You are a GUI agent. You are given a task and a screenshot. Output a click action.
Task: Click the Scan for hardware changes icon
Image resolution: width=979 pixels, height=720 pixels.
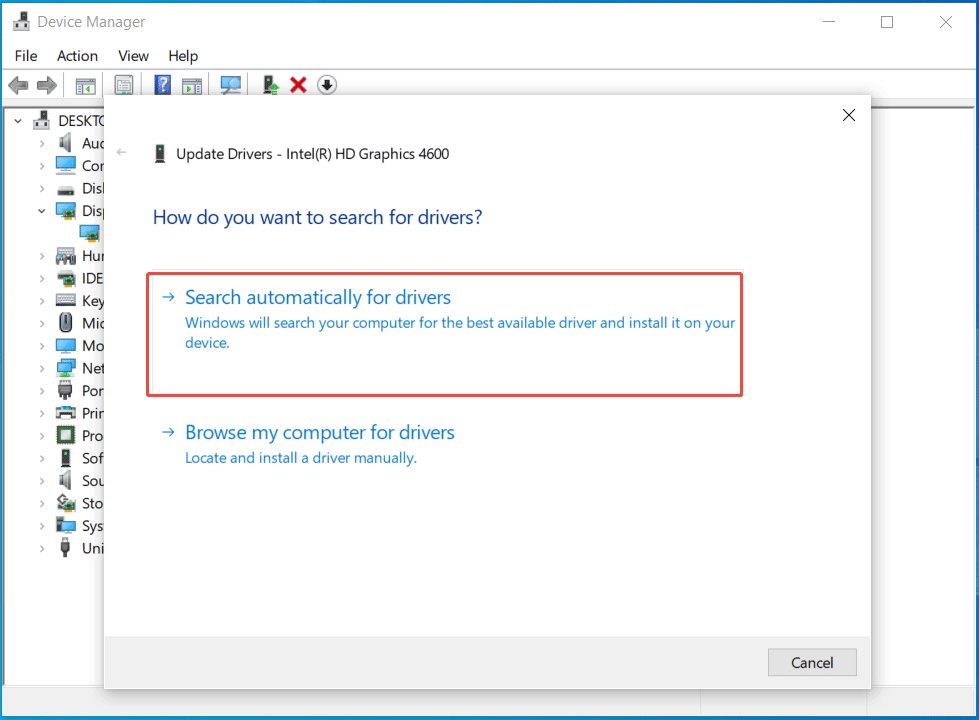(x=231, y=84)
